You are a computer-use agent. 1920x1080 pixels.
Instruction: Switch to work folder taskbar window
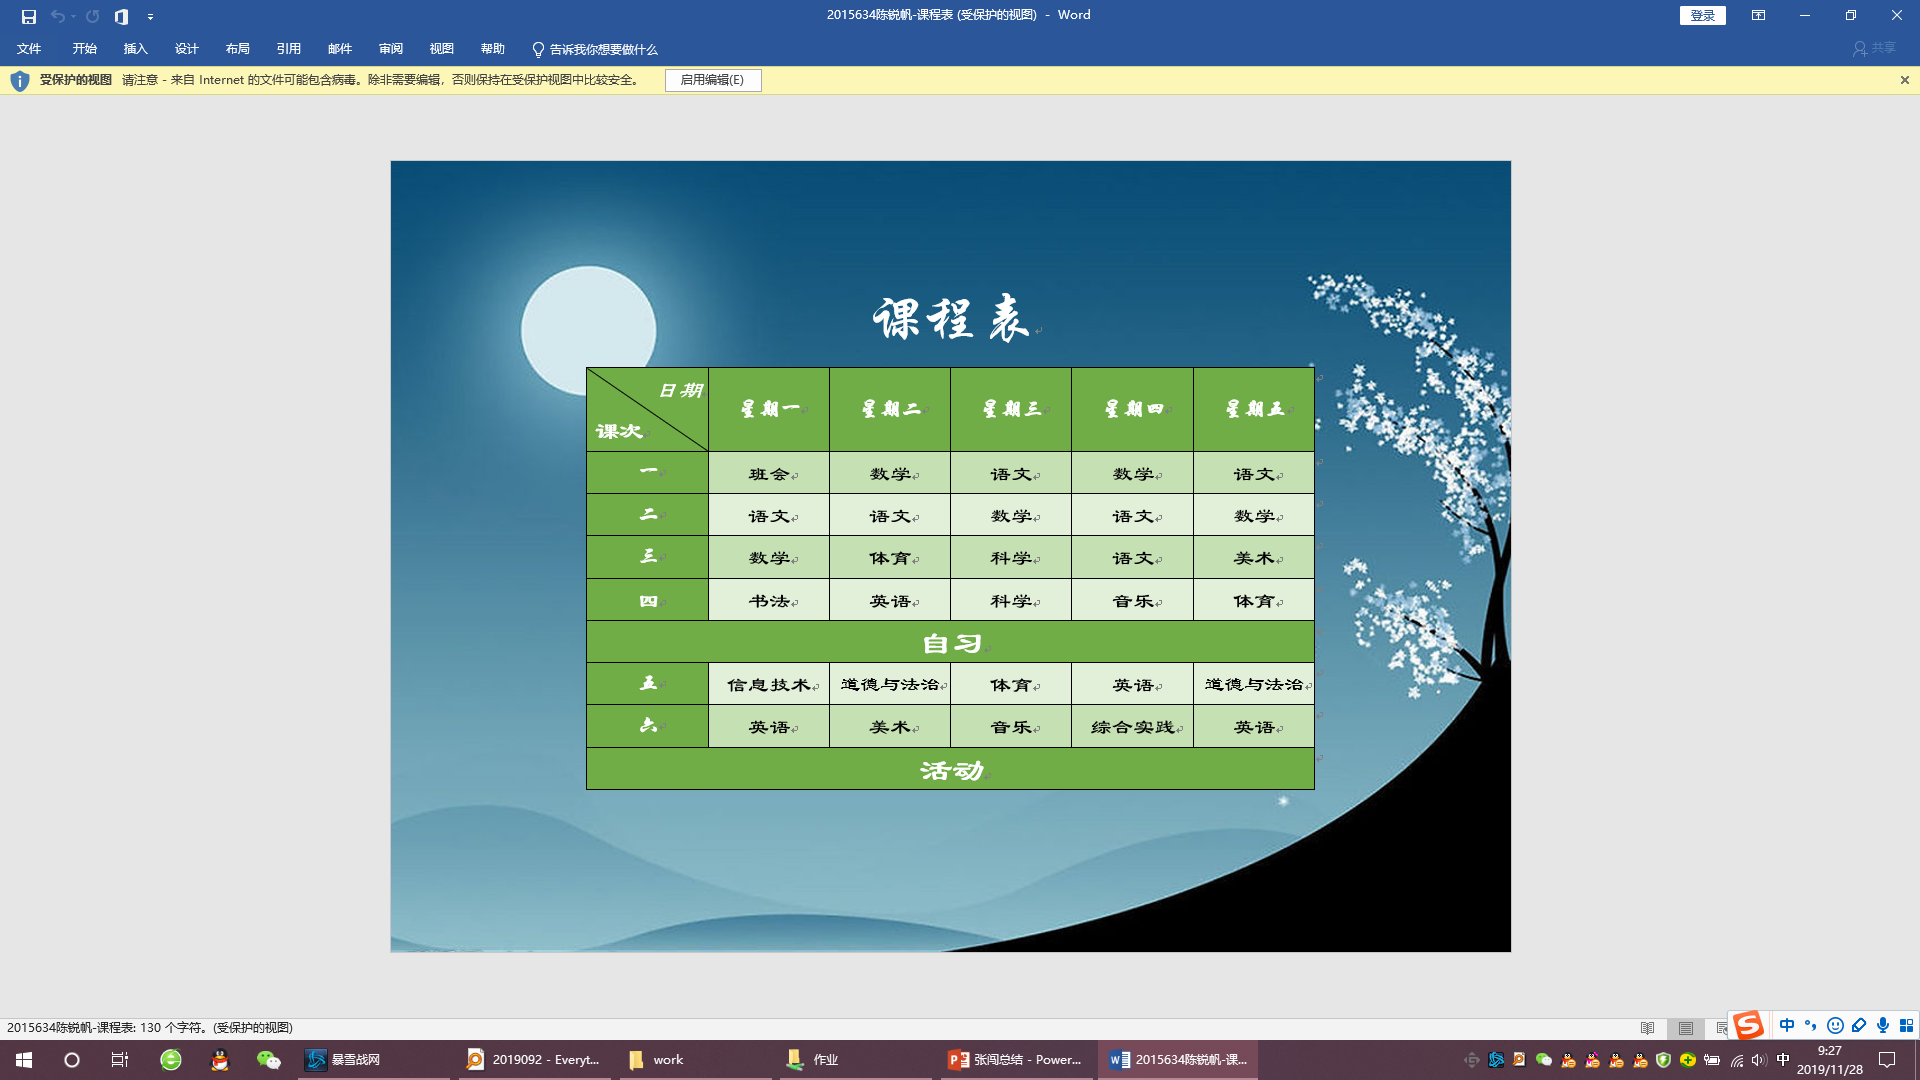point(695,1059)
